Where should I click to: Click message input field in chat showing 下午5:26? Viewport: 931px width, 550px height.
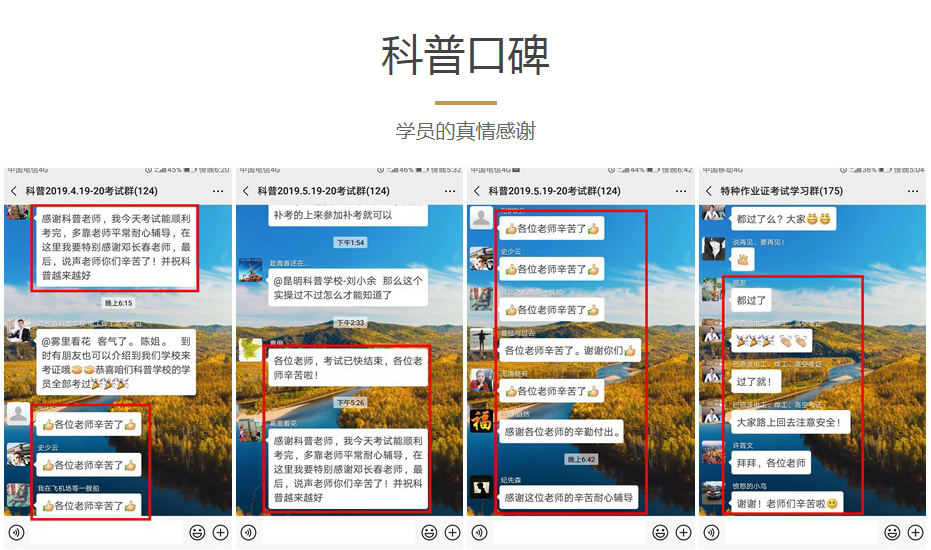click(x=339, y=533)
